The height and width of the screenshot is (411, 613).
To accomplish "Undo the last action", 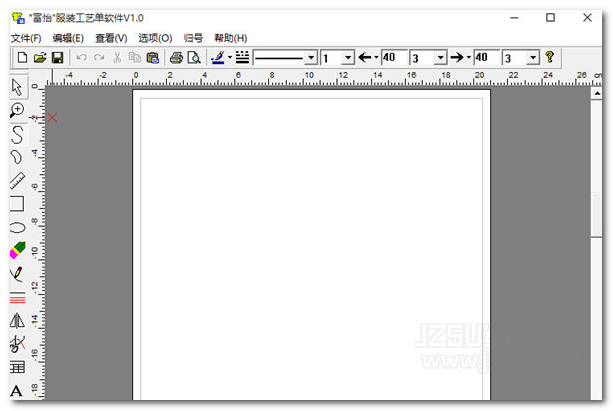I will point(81,58).
